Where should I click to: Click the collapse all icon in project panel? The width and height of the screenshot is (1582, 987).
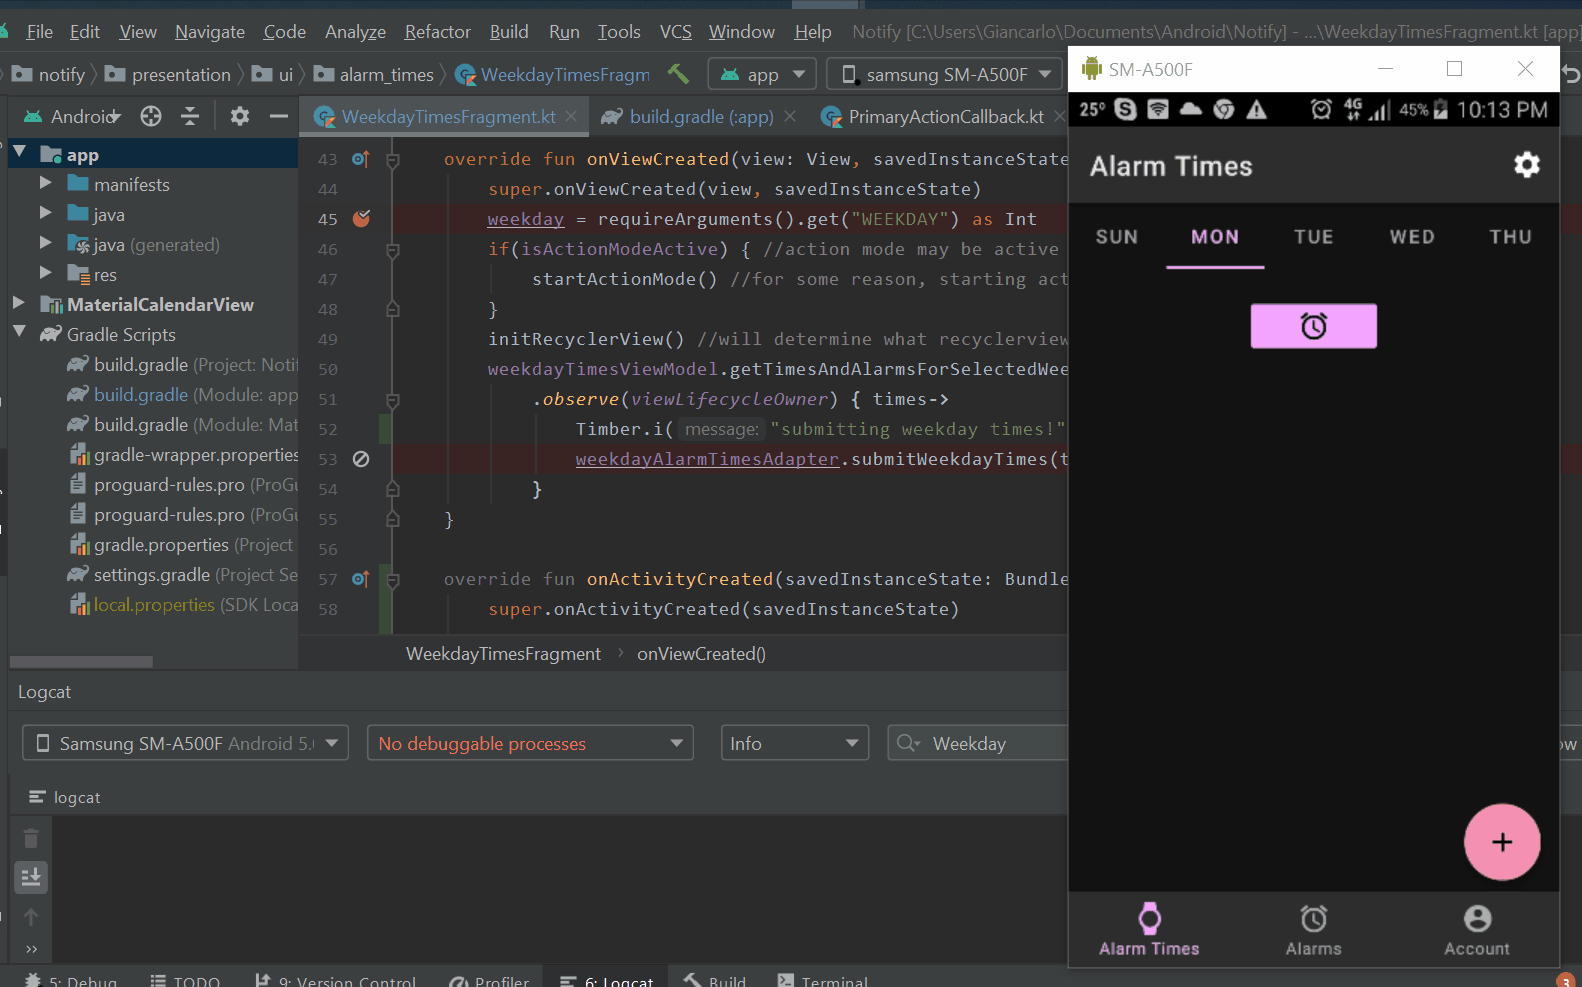[x=190, y=117]
